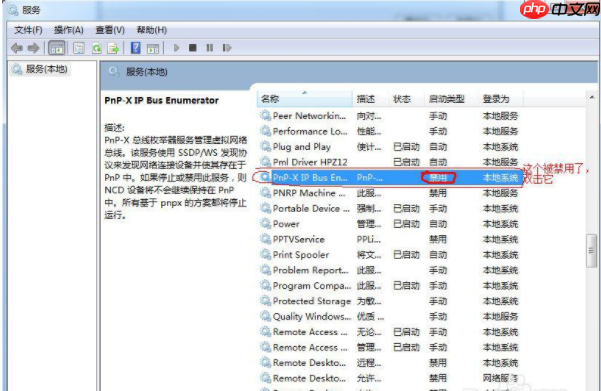Toggle the show/hide console tree icon

[x=57, y=48]
